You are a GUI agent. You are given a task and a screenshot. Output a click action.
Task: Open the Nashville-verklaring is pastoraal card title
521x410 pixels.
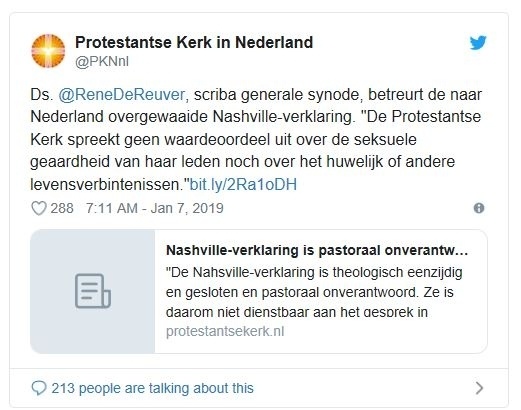point(317,250)
